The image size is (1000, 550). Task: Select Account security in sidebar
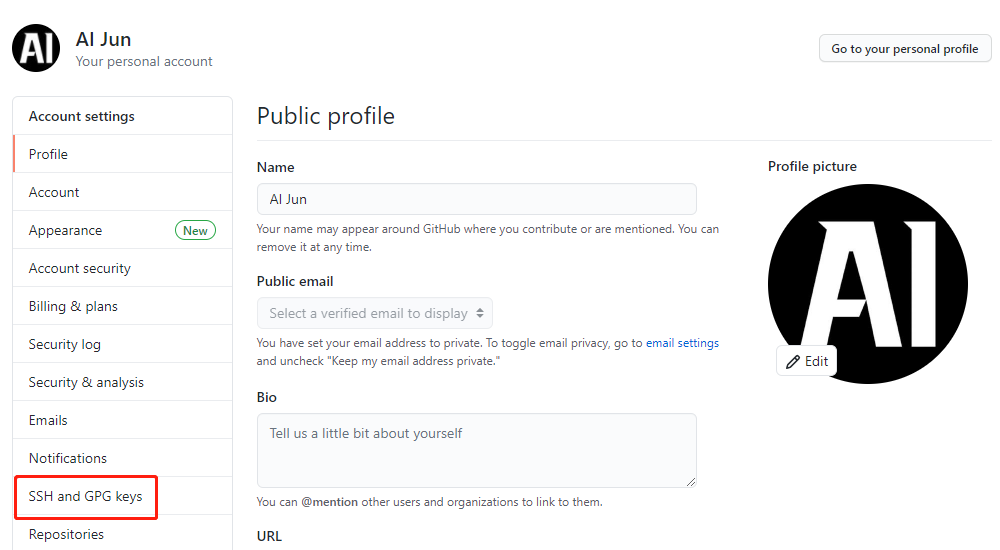coord(80,268)
